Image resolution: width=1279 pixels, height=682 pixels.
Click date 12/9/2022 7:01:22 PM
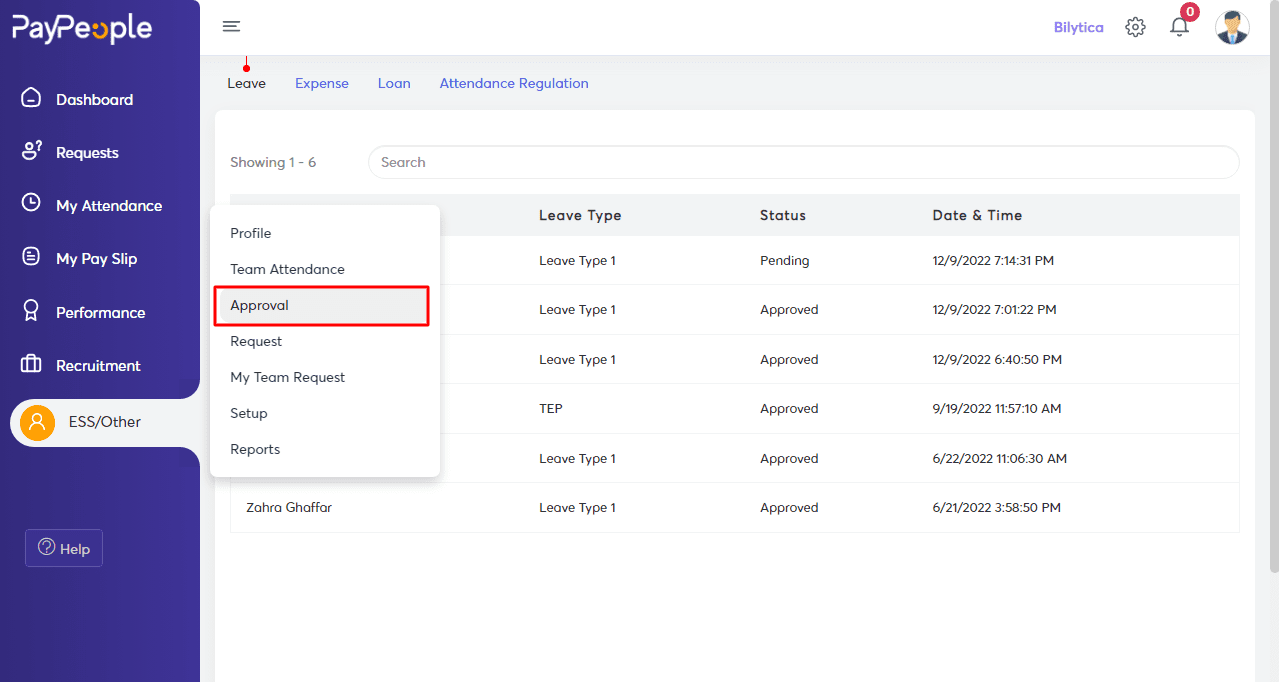click(995, 309)
